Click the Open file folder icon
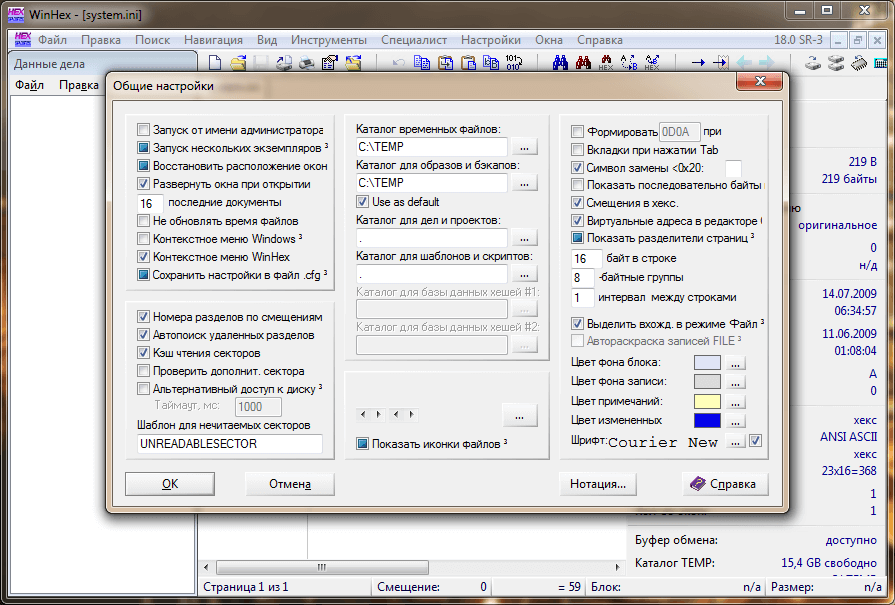This screenshot has width=895, height=605. click(x=238, y=62)
